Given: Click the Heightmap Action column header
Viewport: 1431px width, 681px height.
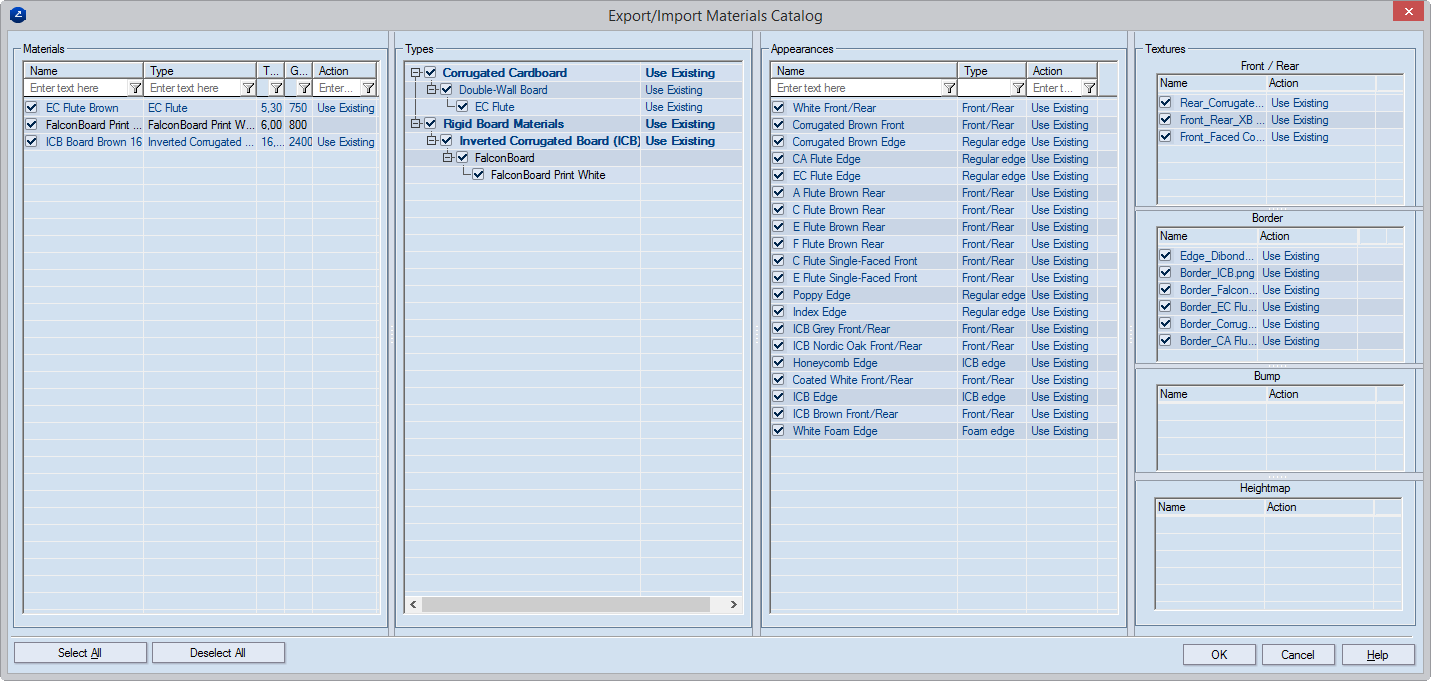Looking at the screenshot, I should click(1319, 507).
